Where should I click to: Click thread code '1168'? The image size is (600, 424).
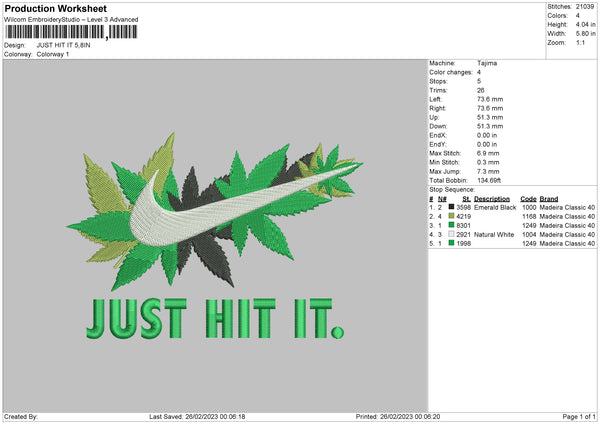(529, 217)
